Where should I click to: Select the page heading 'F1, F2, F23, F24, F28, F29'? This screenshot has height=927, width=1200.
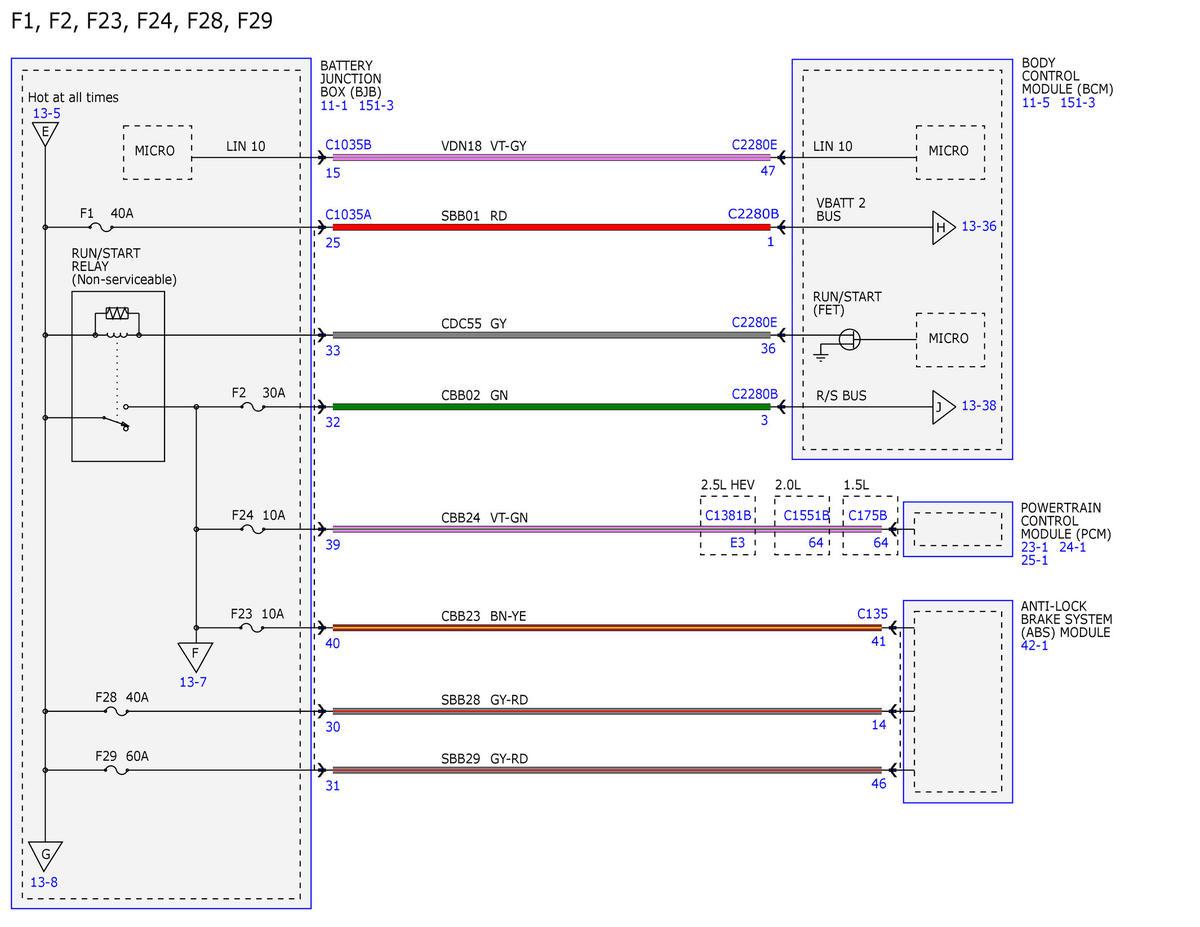140,21
